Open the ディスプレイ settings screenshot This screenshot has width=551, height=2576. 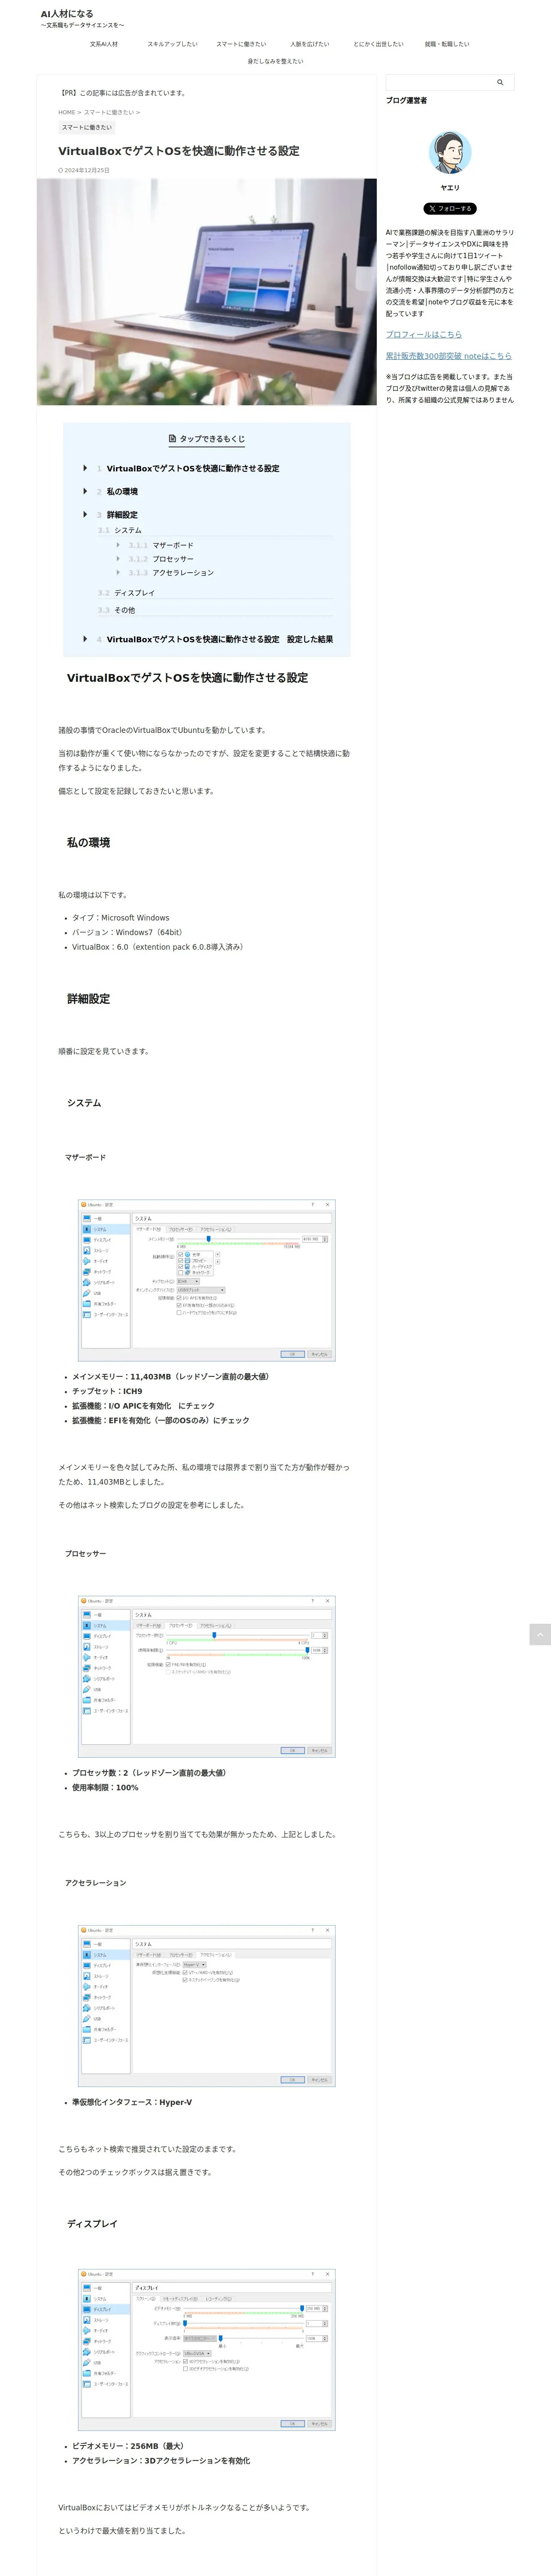[x=207, y=2349]
